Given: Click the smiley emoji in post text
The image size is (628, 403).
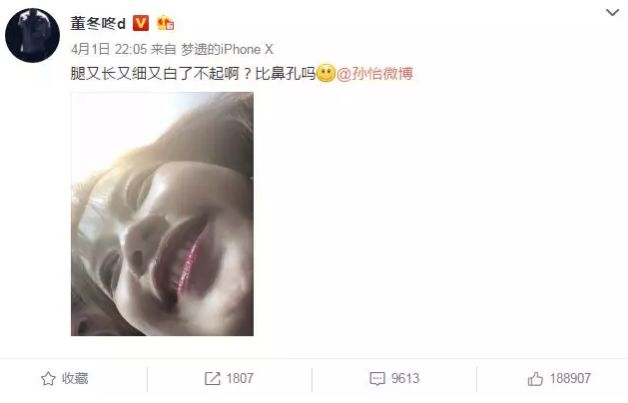Looking at the screenshot, I should [x=326, y=73].
